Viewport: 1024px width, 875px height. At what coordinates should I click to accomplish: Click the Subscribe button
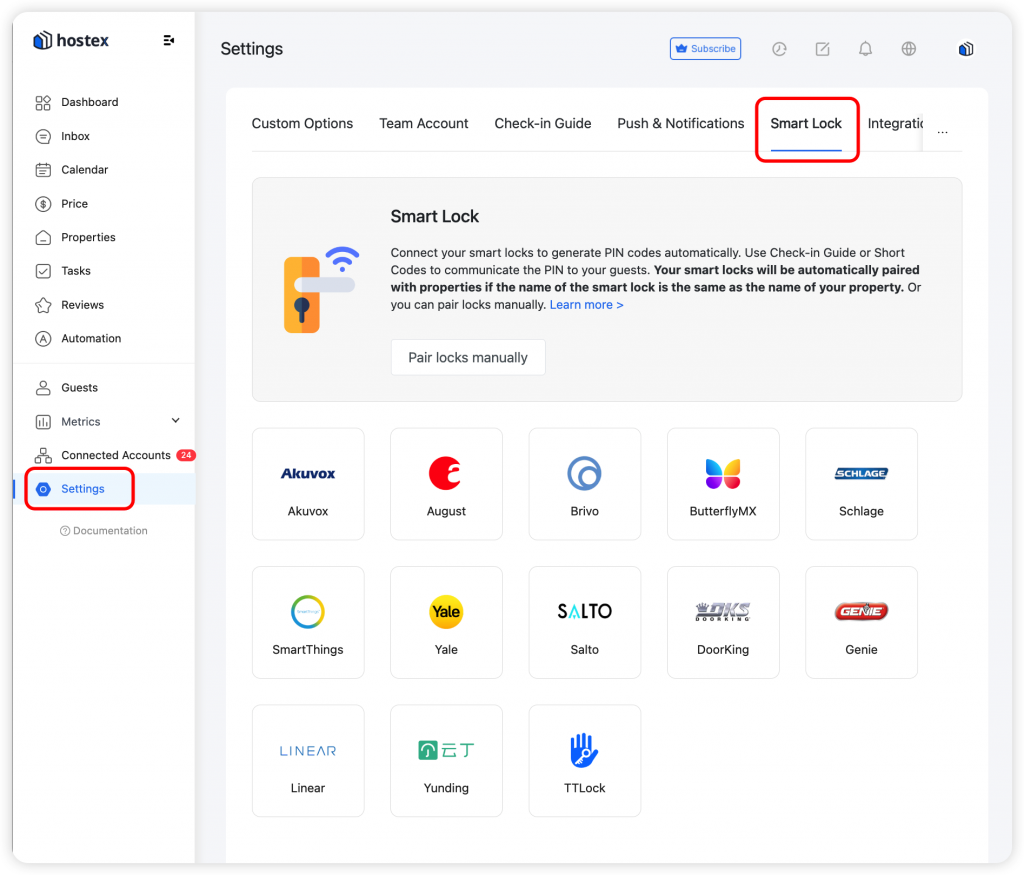(x=705, y=48)
